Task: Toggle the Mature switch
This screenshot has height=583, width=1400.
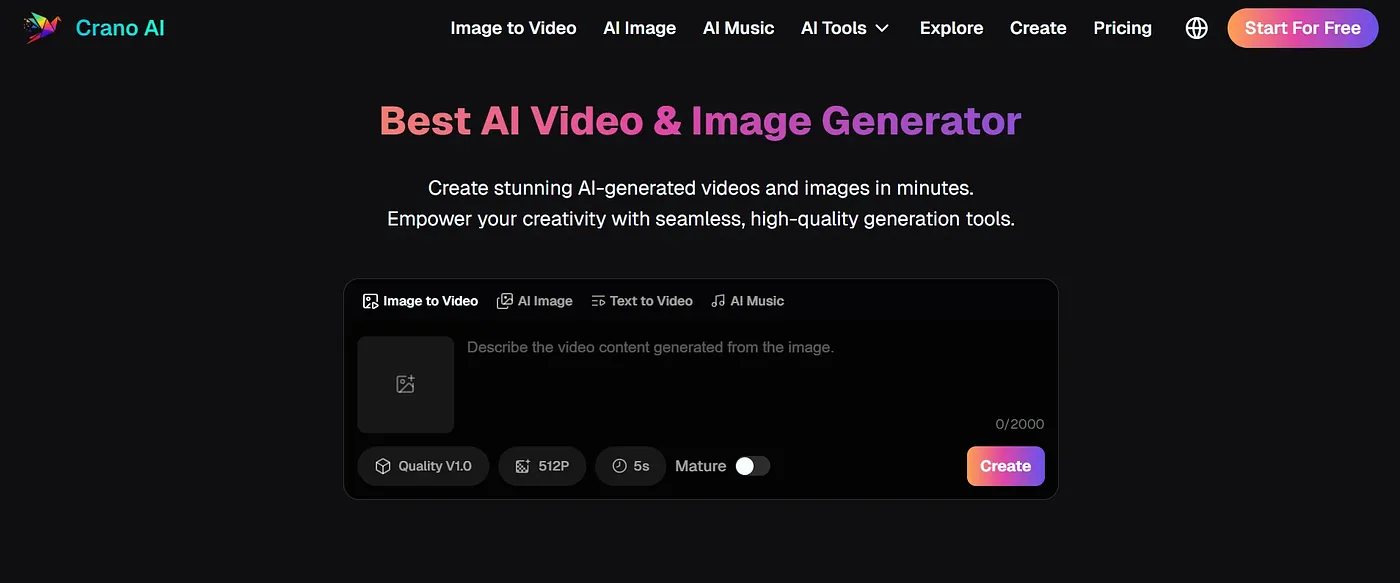Action: [752, 466]
